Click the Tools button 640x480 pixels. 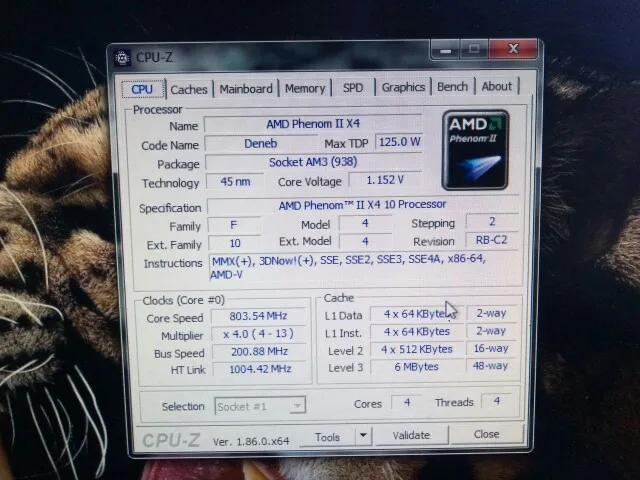(x=327, y=437)
